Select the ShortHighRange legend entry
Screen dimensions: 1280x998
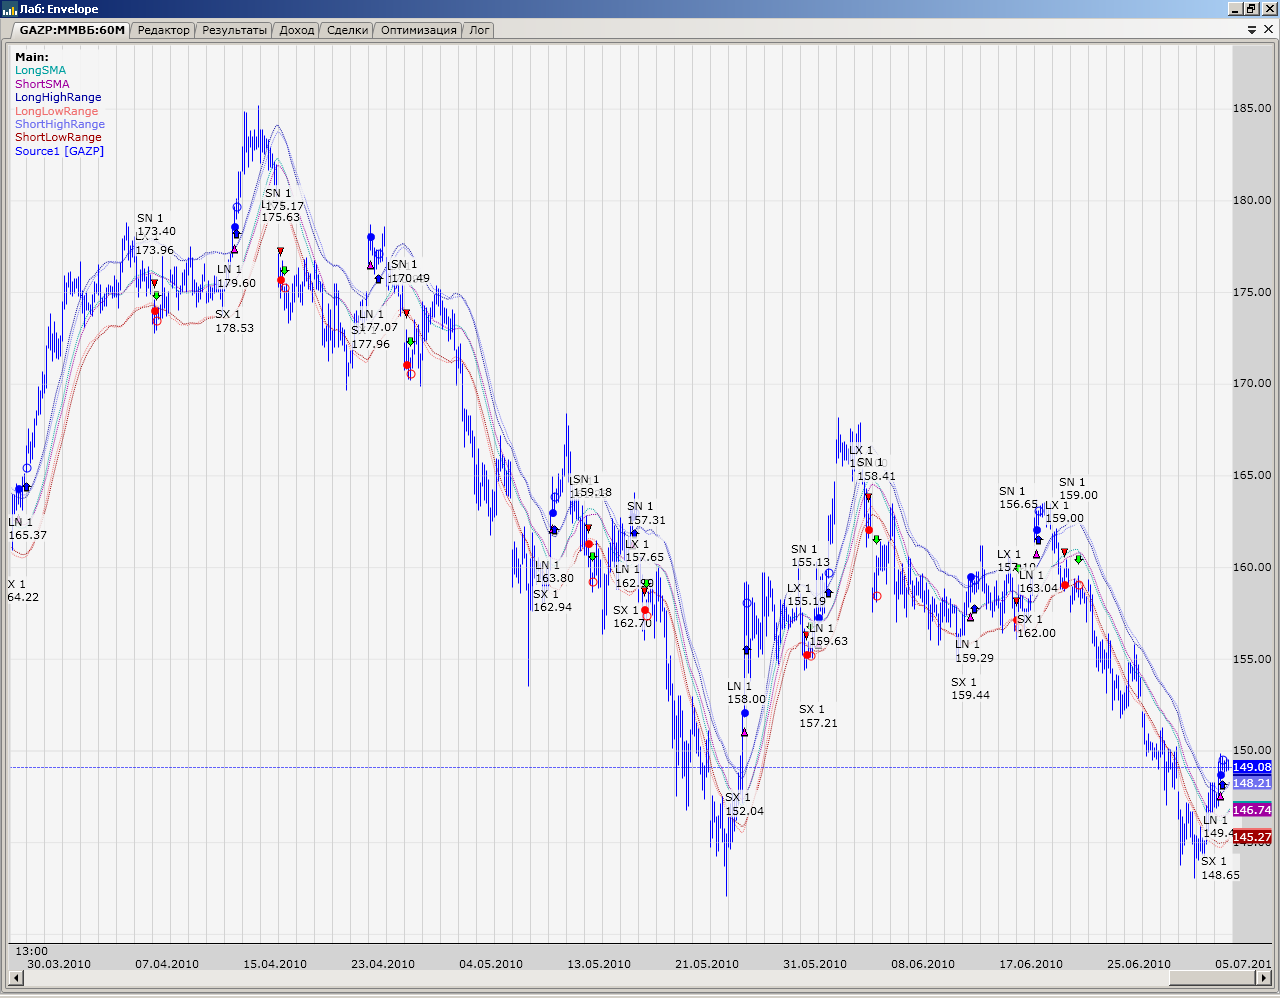click(60, 124)
